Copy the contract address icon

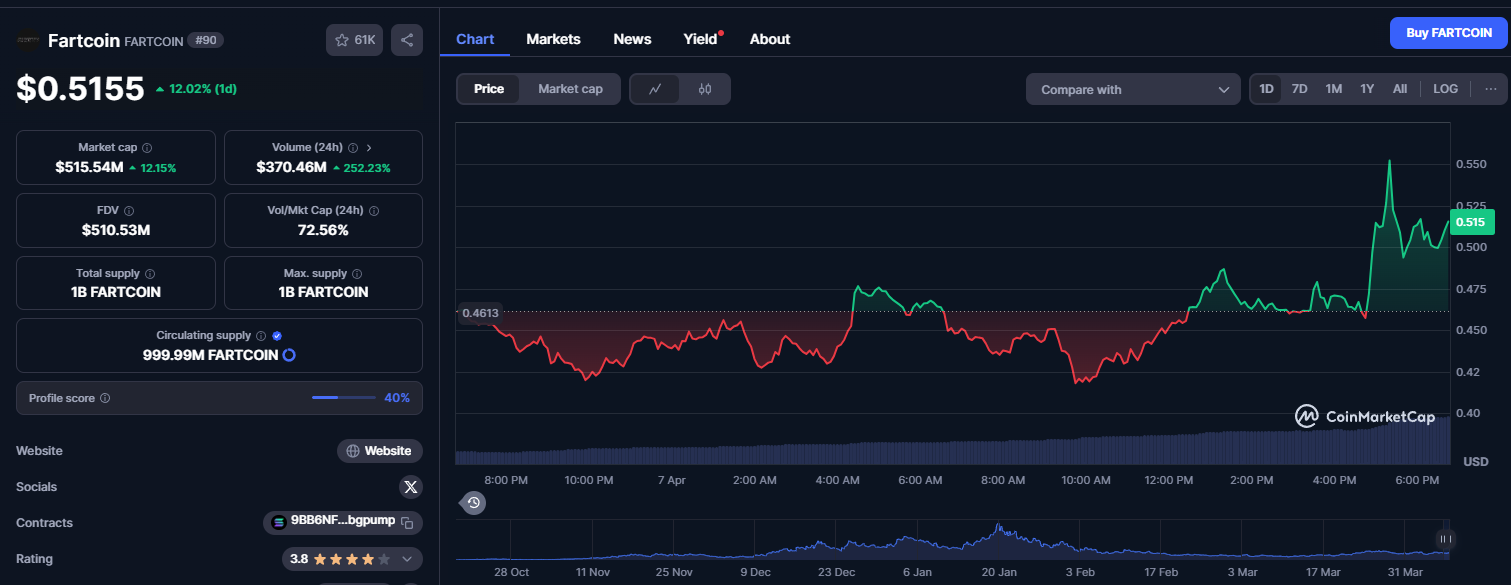(x=407, y=523)
